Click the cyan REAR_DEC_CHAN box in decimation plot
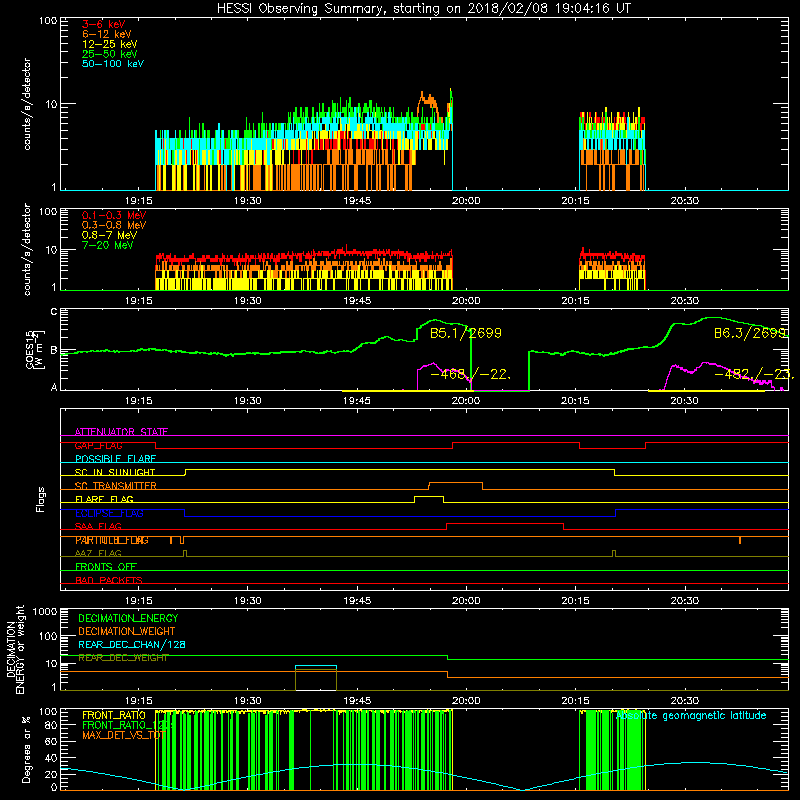Image resolution: width=800 pixels, height=800 pixels. pyautogui.click(x=316, y=667)
